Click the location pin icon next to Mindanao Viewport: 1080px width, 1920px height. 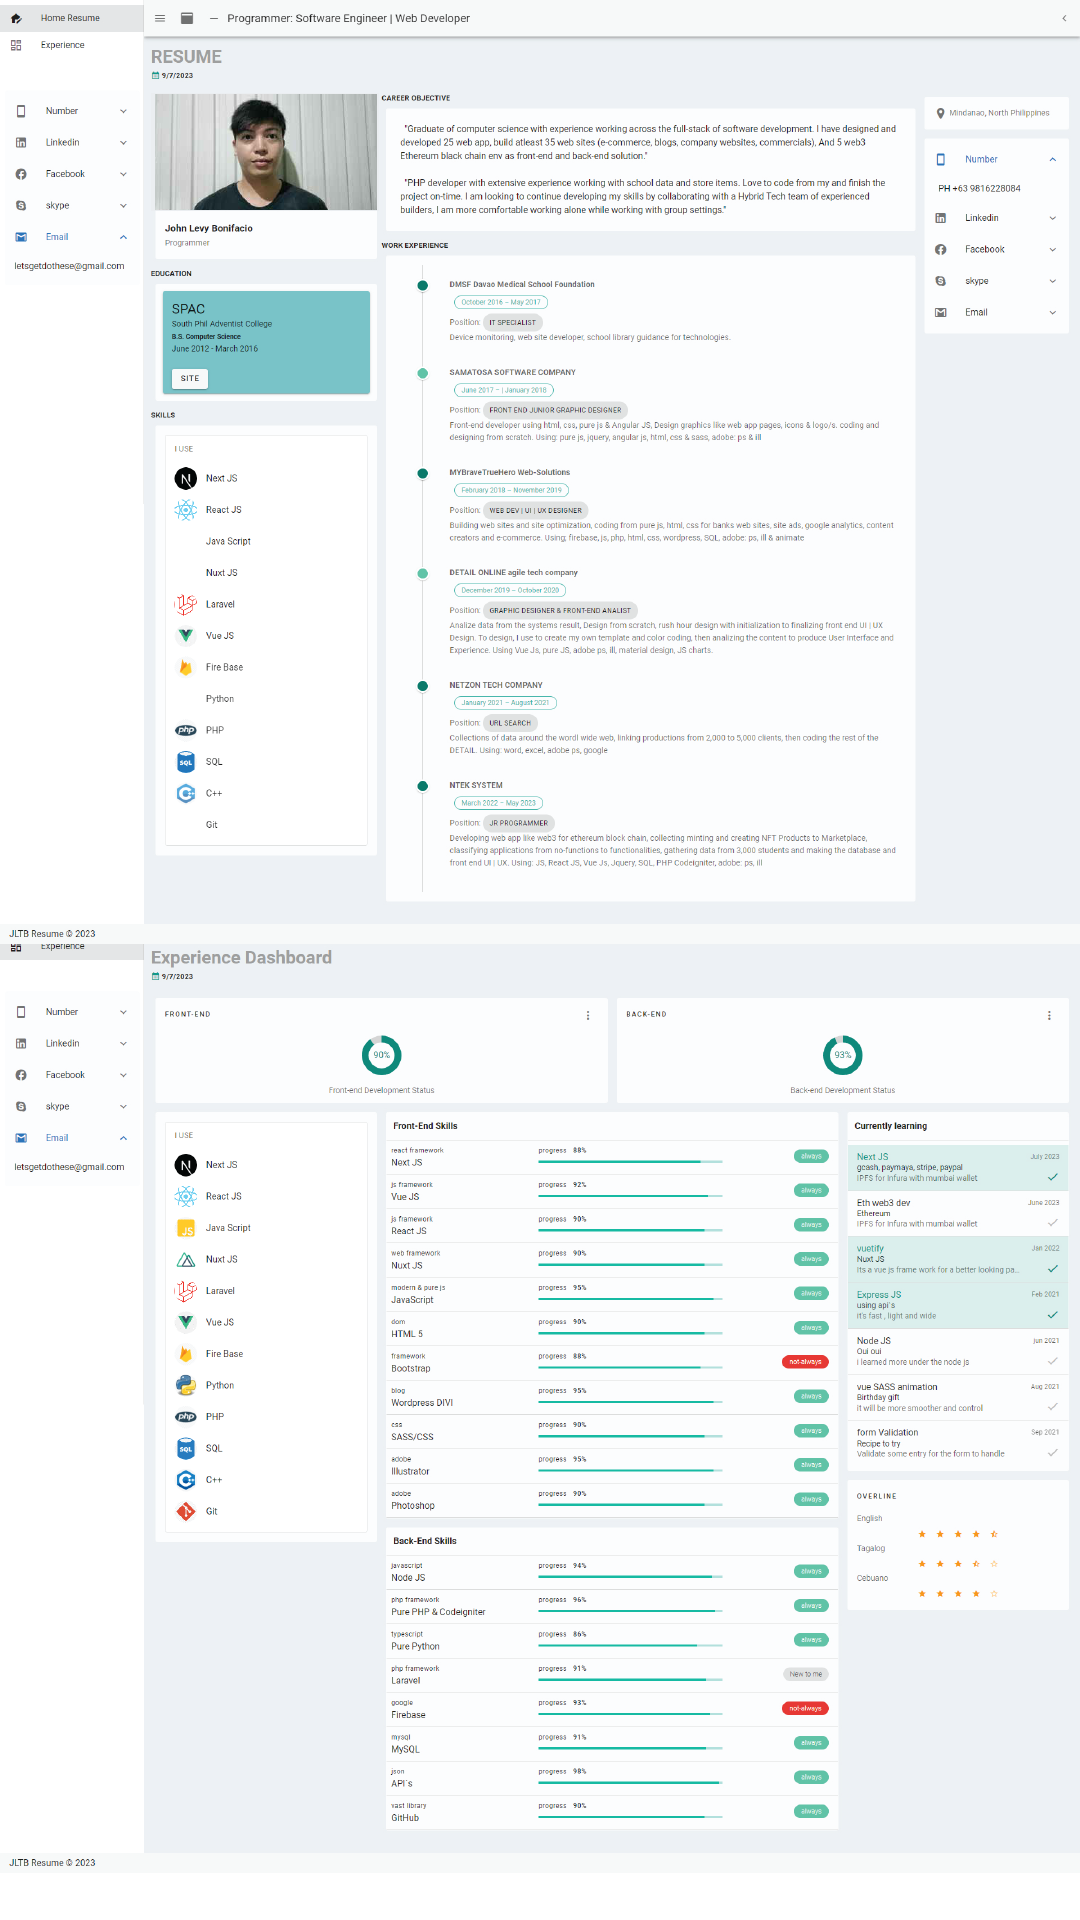[940, 113]
